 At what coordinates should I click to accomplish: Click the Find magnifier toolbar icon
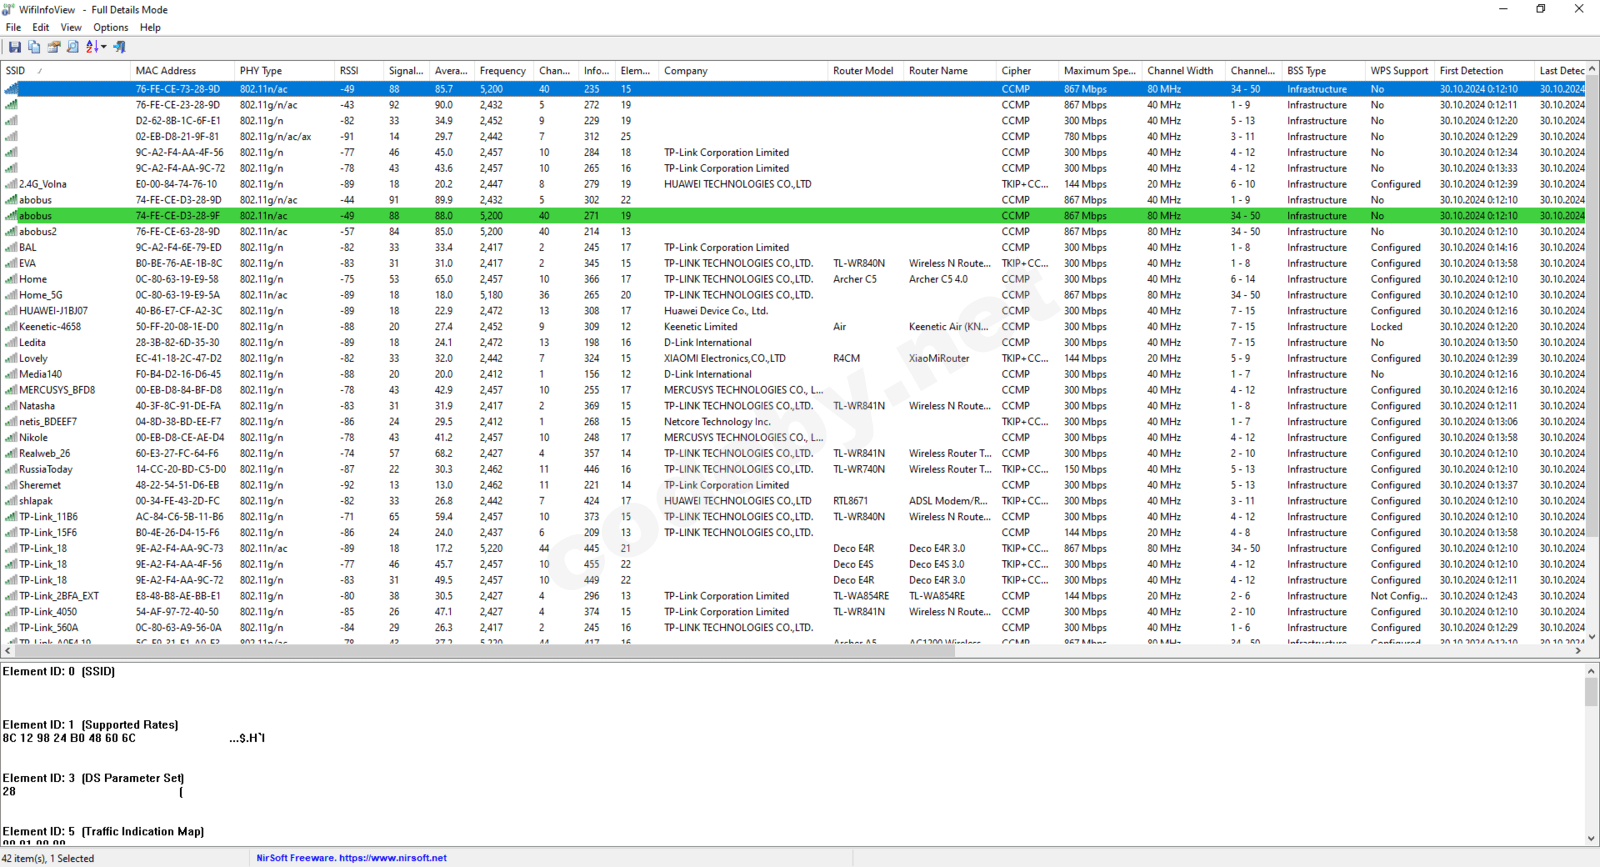(73, 47)
